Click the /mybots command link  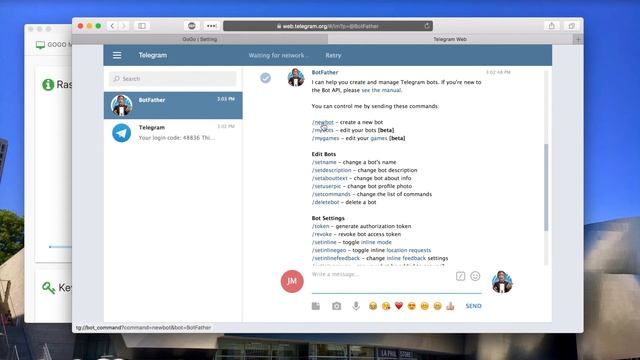tap(322, 130)
